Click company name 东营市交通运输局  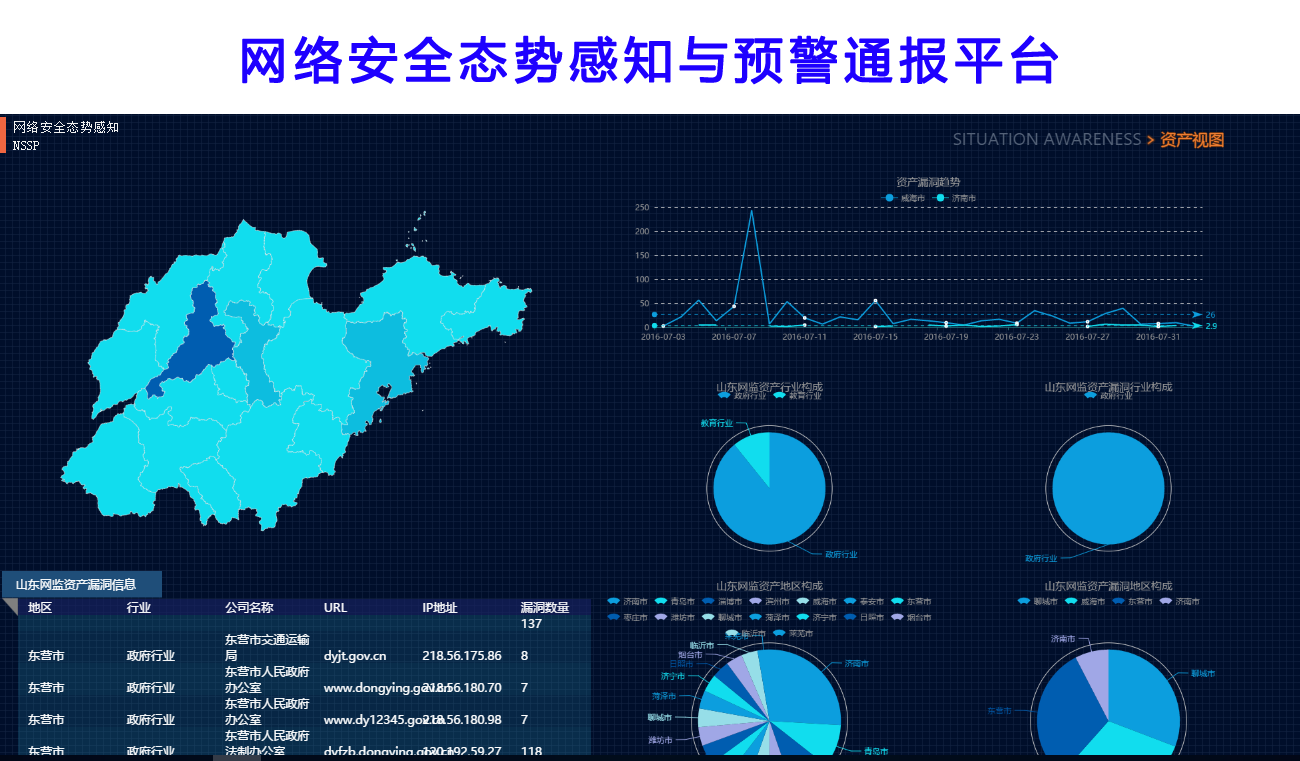[267, 648]
